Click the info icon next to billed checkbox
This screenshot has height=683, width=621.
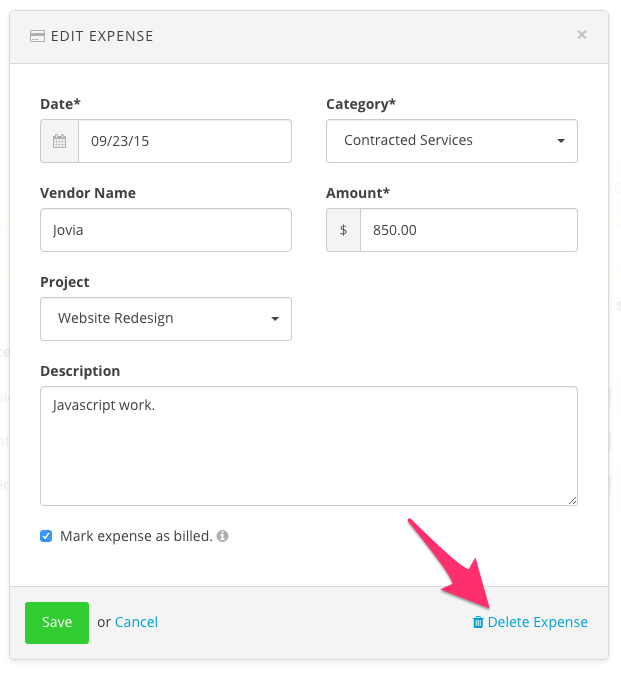223,536
